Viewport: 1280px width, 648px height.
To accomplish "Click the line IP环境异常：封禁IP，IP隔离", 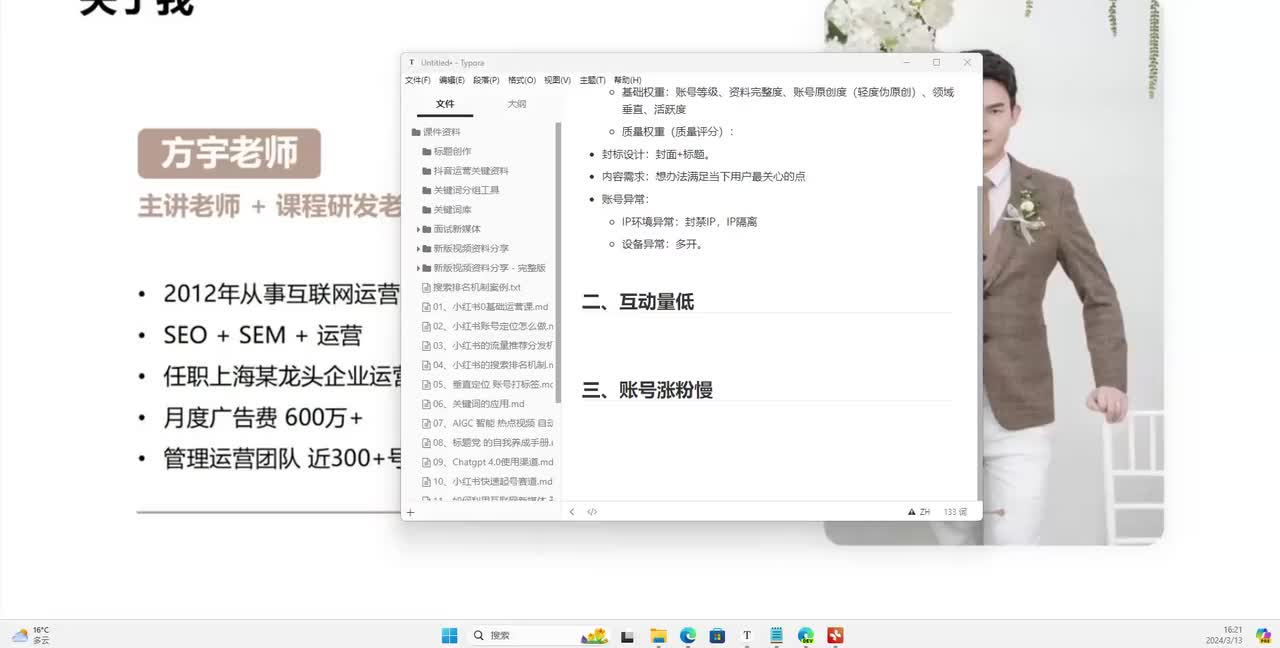I will tap(689, 222).
